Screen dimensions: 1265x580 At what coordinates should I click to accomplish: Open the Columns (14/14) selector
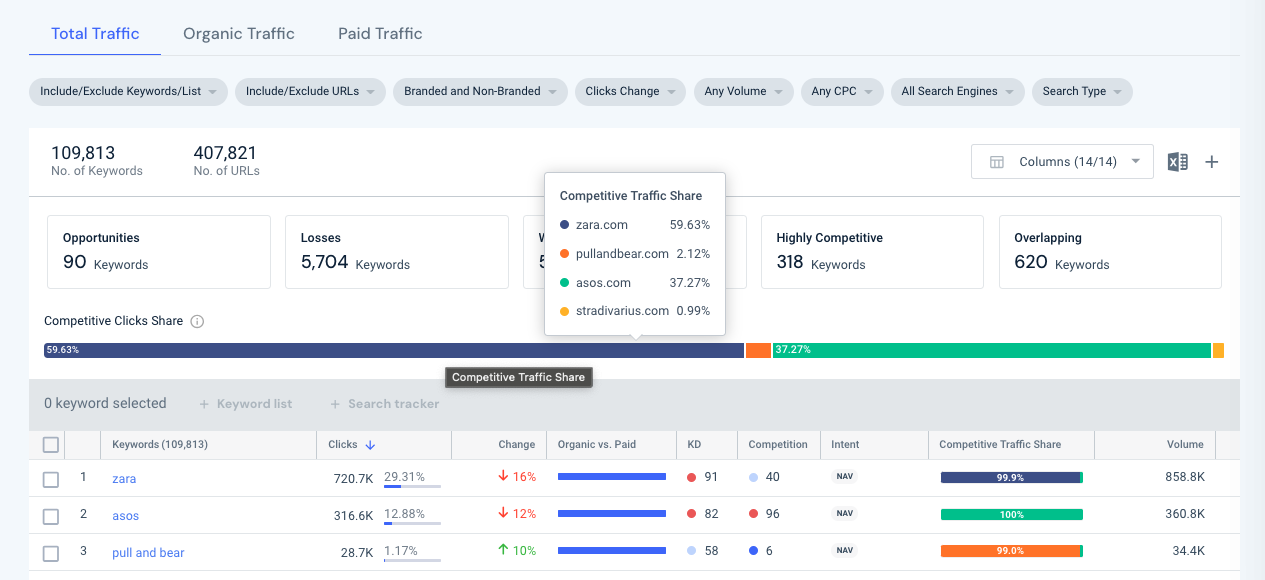point(1062,162)
